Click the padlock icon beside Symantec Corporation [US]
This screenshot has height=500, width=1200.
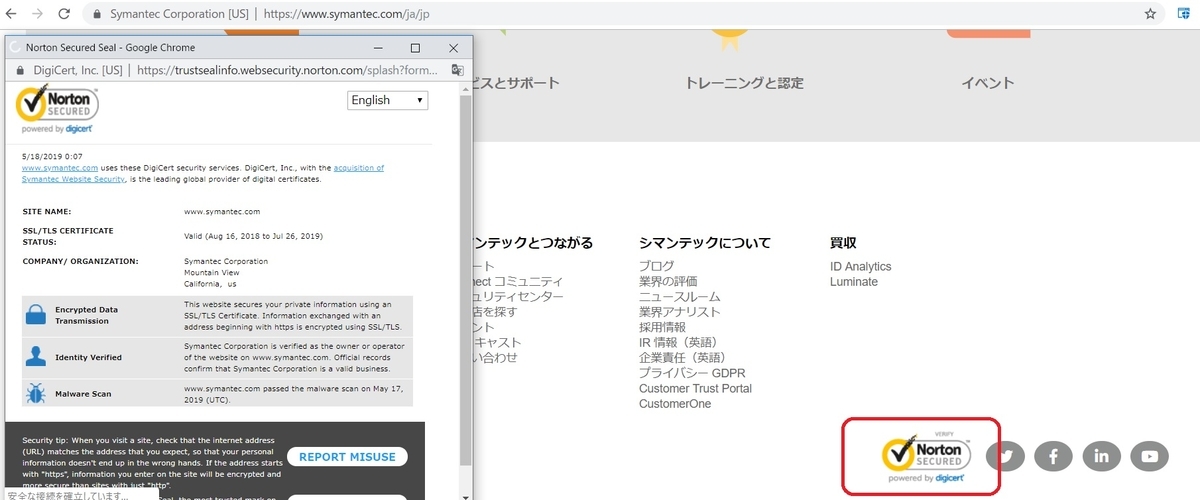pyautogui.click(x=97, y=15)
